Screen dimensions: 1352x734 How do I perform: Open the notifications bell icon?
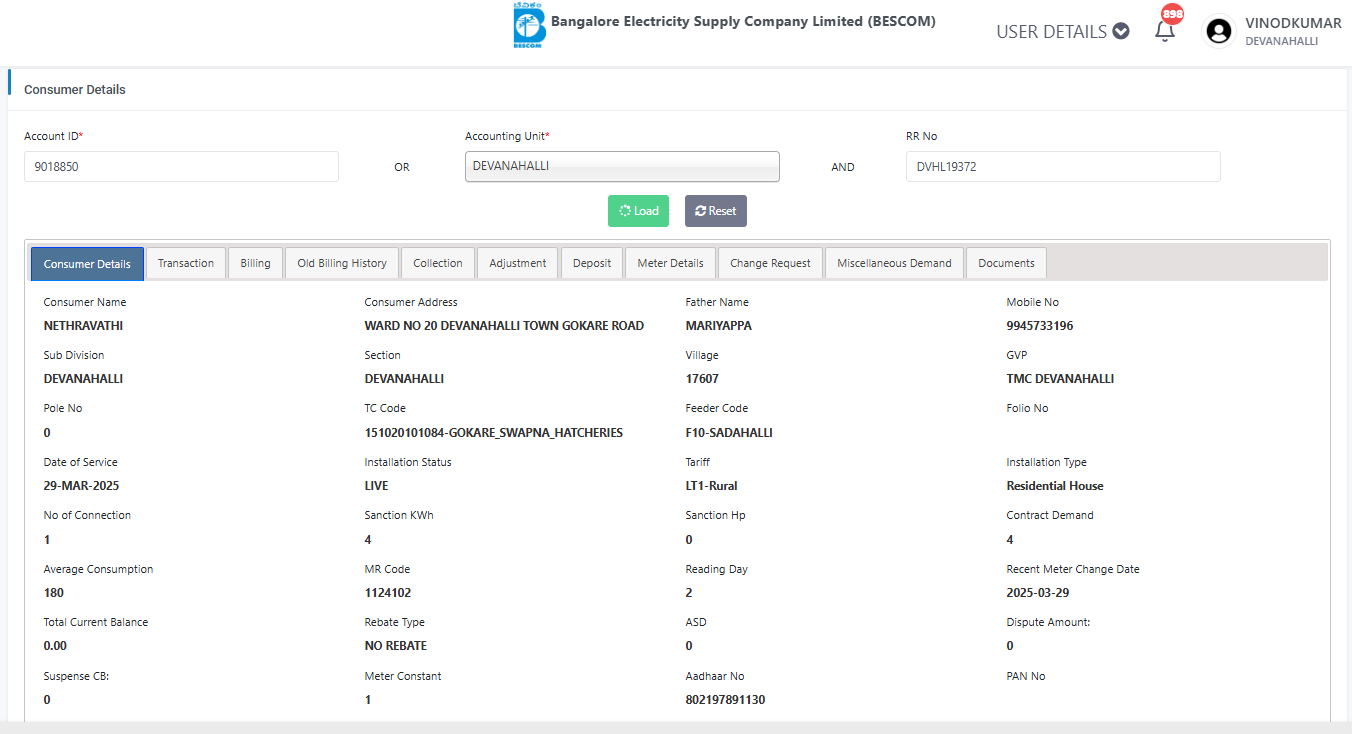pyautogui.click(x=1164, y=31)
